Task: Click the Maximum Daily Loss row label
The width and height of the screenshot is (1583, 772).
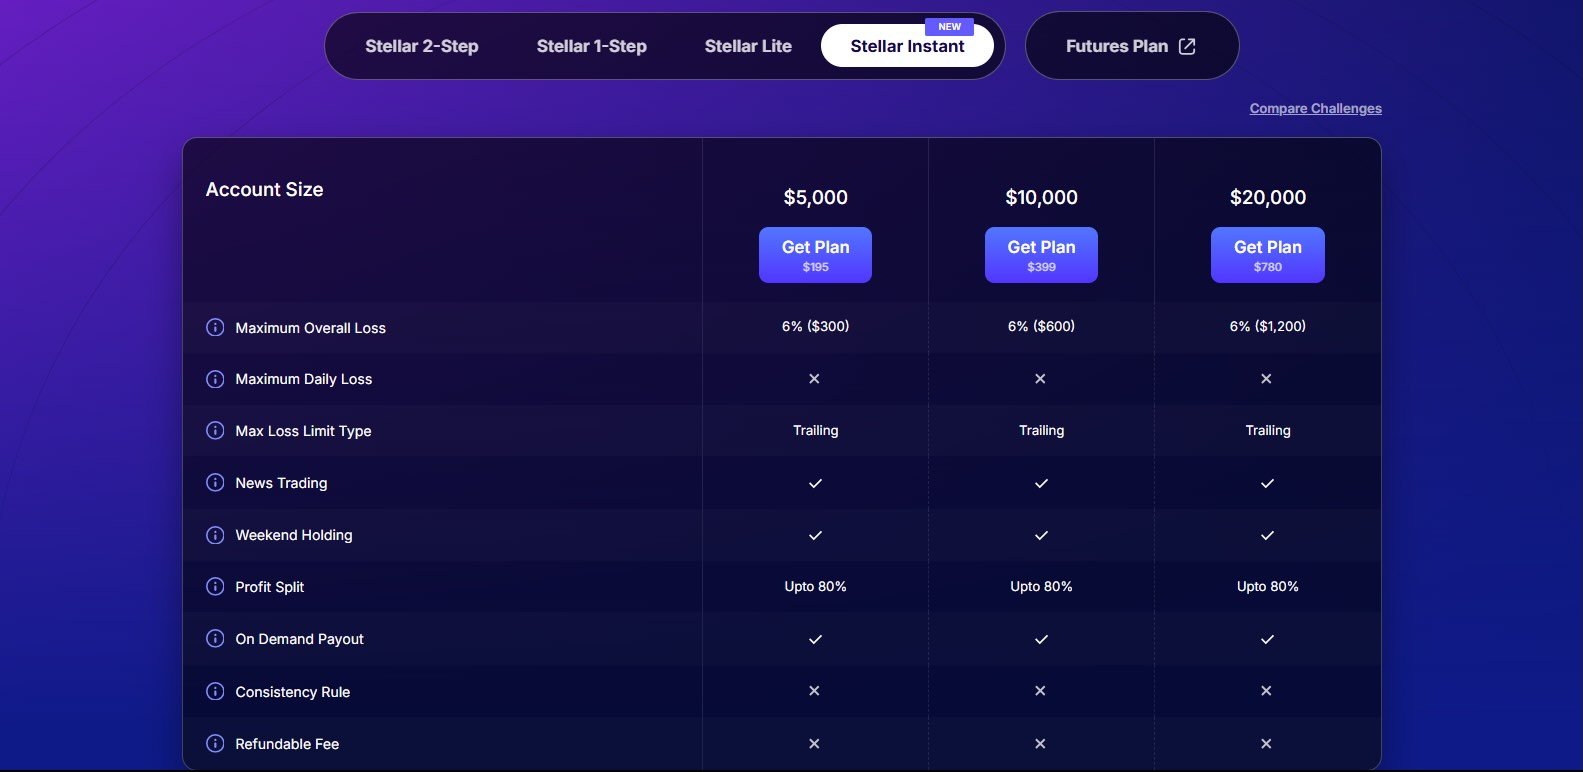Action: point(303,379)
